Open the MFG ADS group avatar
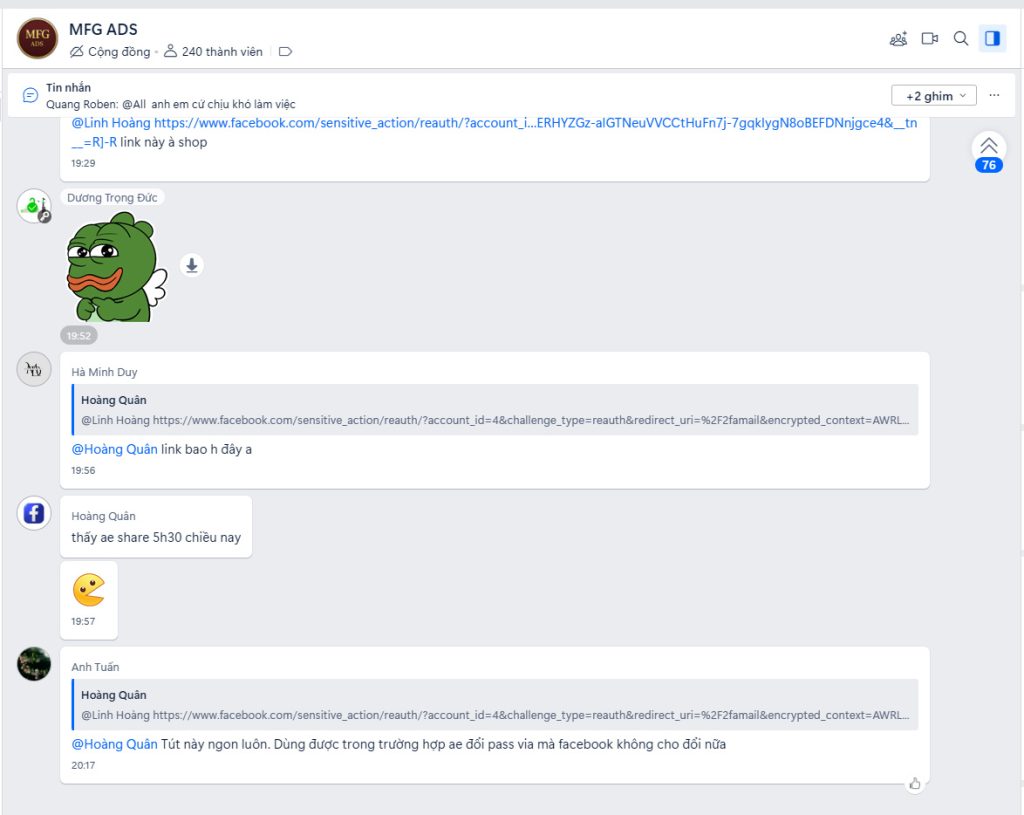1024x815 pixels. point(37,39)
